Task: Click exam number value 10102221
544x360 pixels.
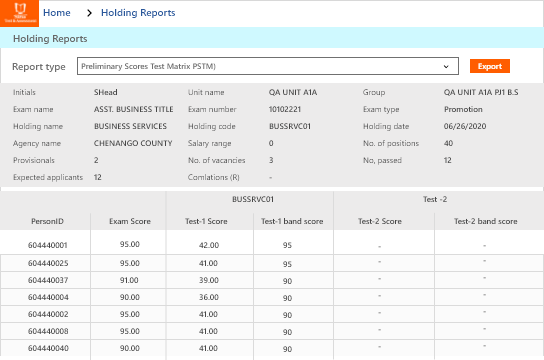Action: (285, 109)
